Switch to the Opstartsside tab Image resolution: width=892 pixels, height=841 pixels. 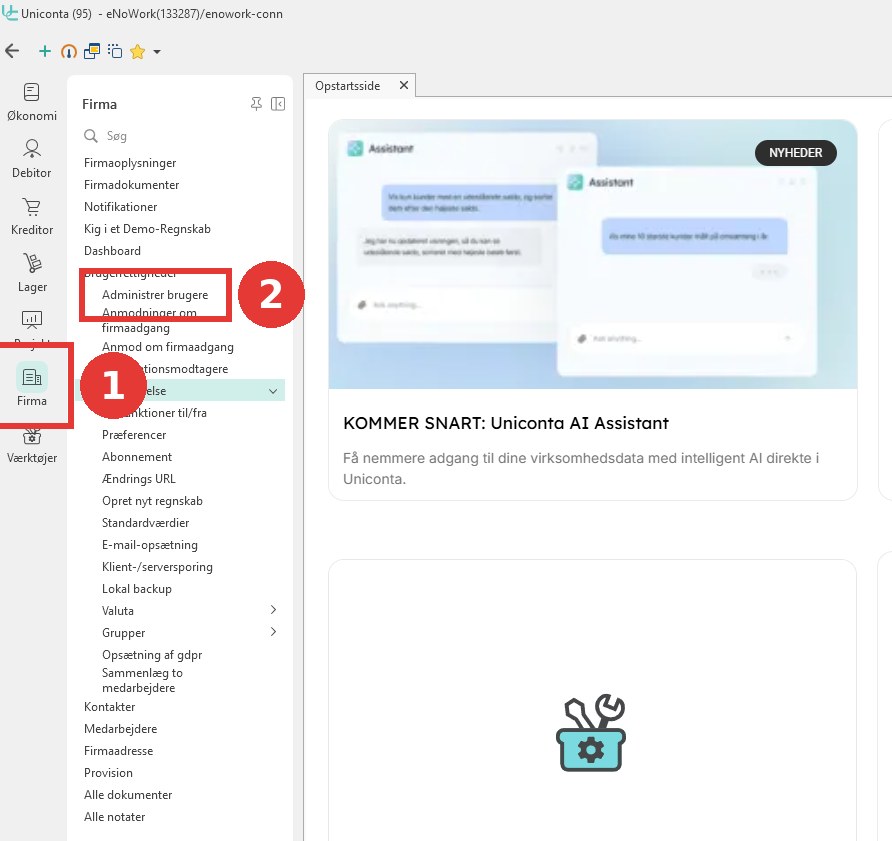[x=348, y=86]
